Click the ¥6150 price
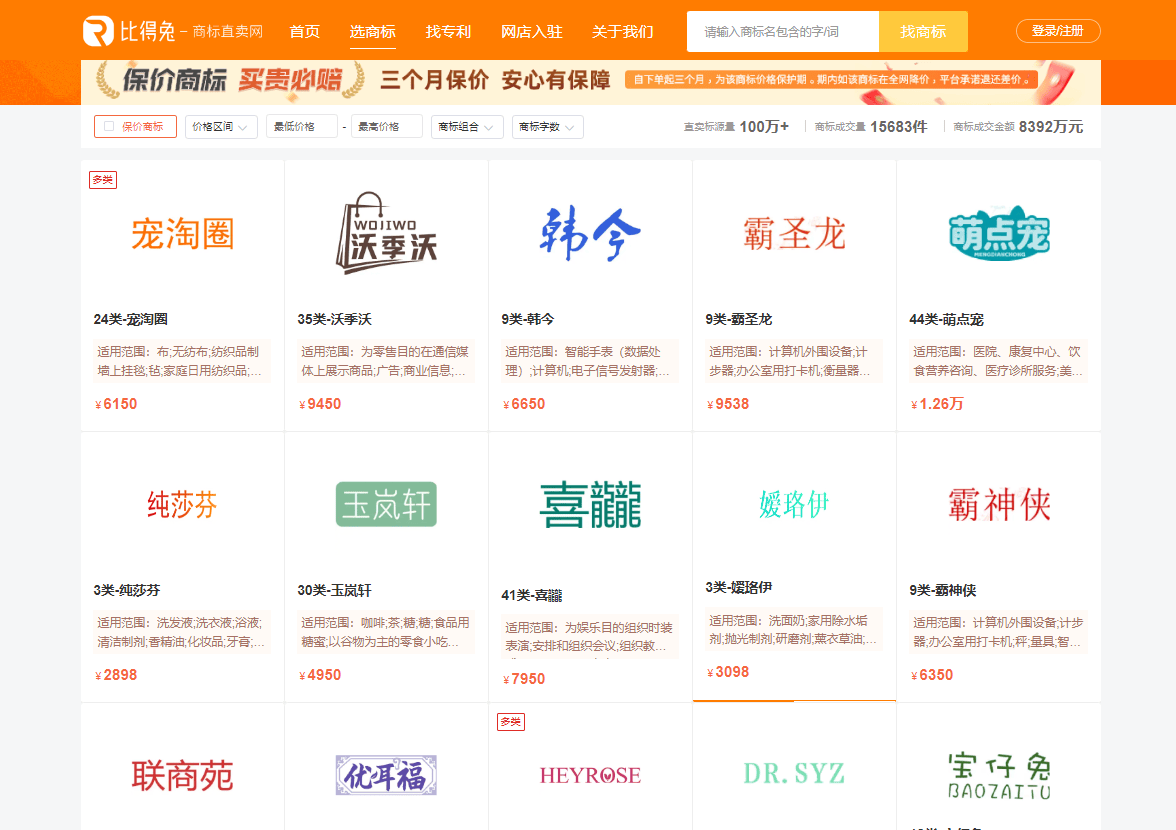This screenshot has height=830, width=1176. [x=116, y=404]
